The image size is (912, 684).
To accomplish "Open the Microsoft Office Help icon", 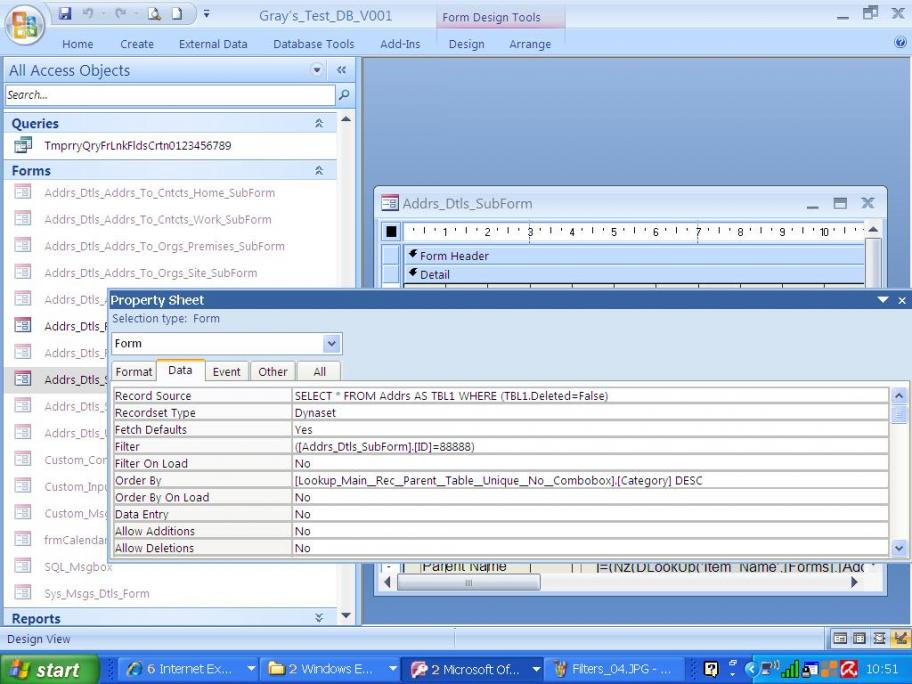I will click(901, 44).
